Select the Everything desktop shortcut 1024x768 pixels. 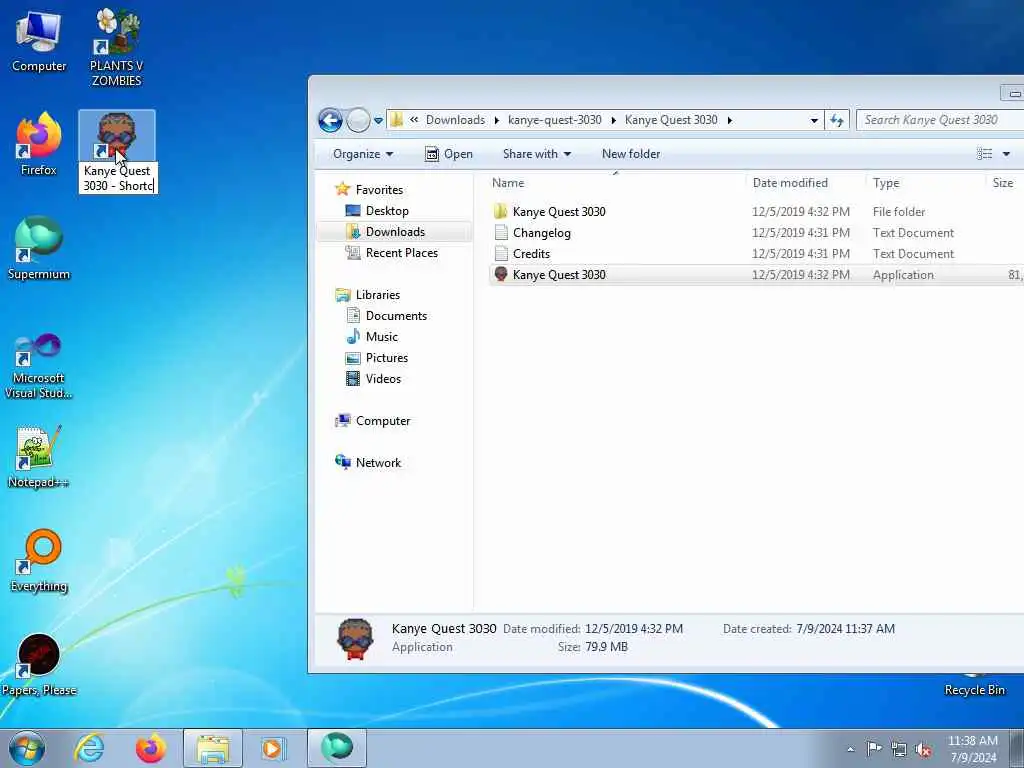(x=39, y=560)
